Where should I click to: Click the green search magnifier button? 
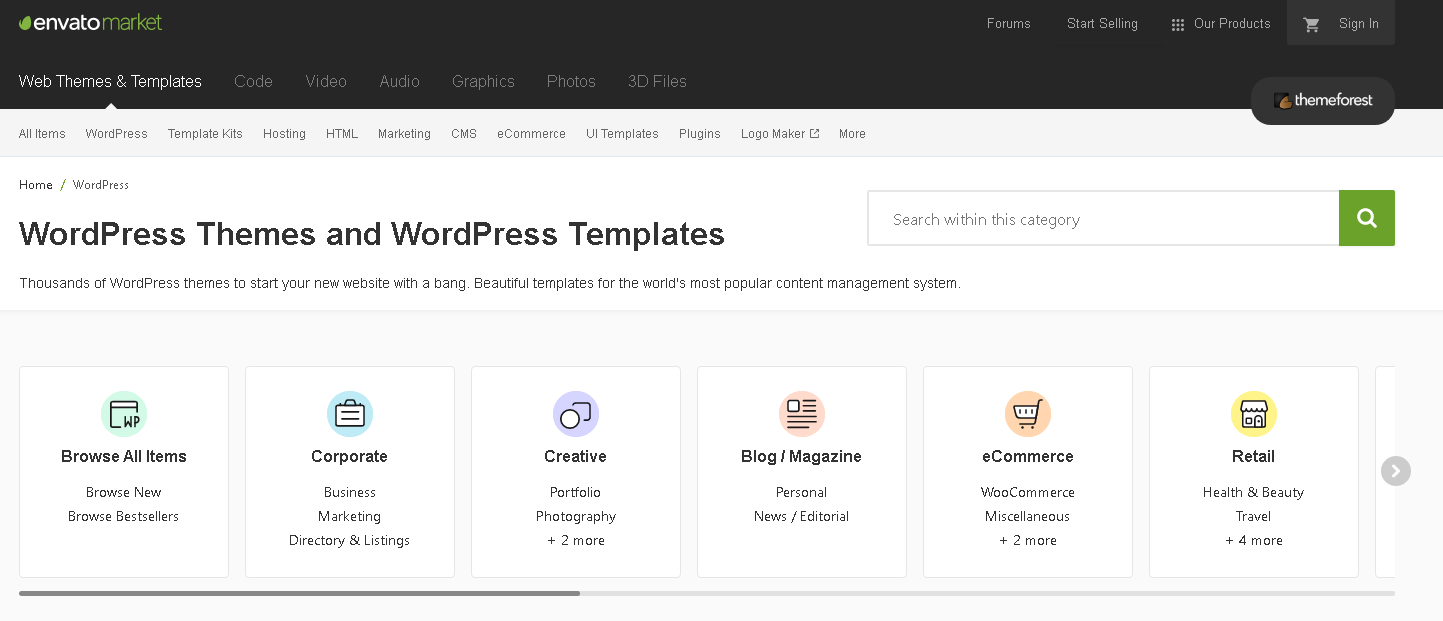point(1367,218)
